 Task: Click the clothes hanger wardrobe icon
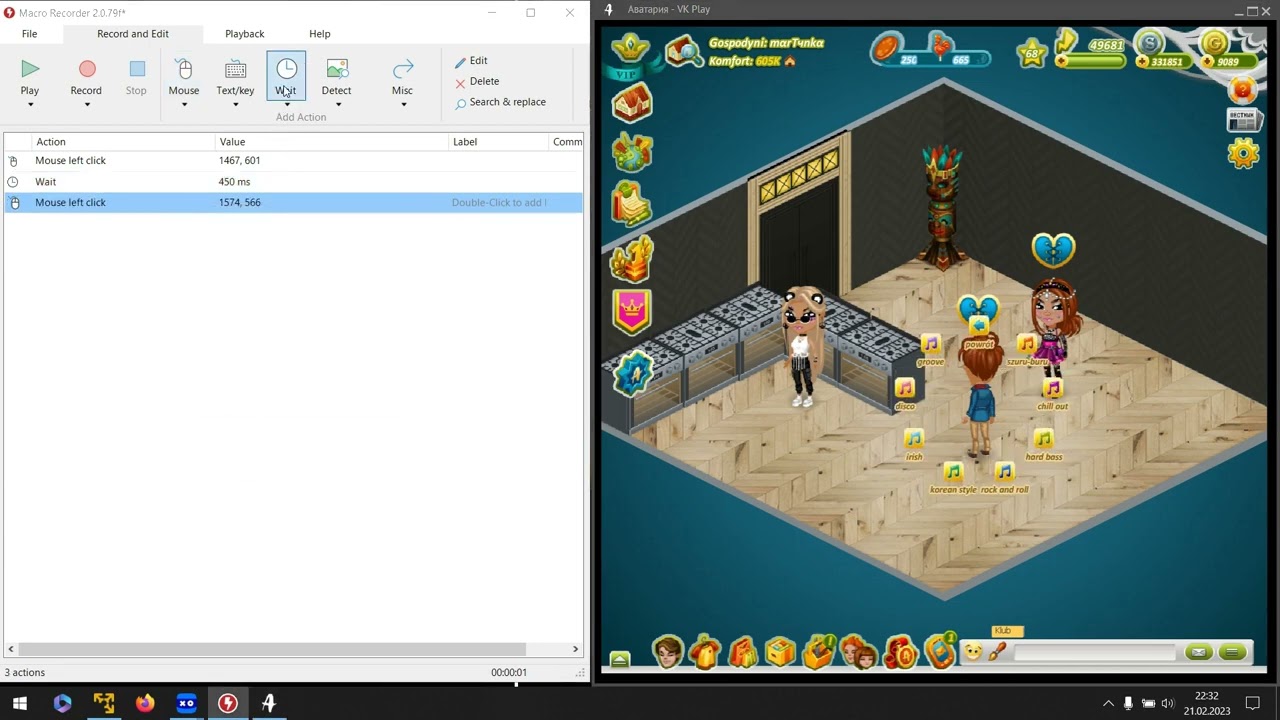[705, 652]
